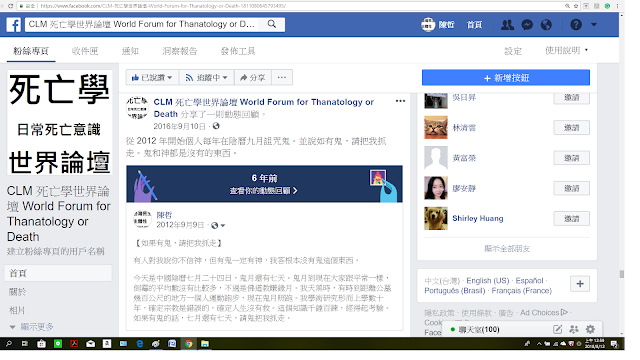Switch to the 粉絲專頁 tab
The height and width of the screenshot is (360, 640).
(31, 51)
